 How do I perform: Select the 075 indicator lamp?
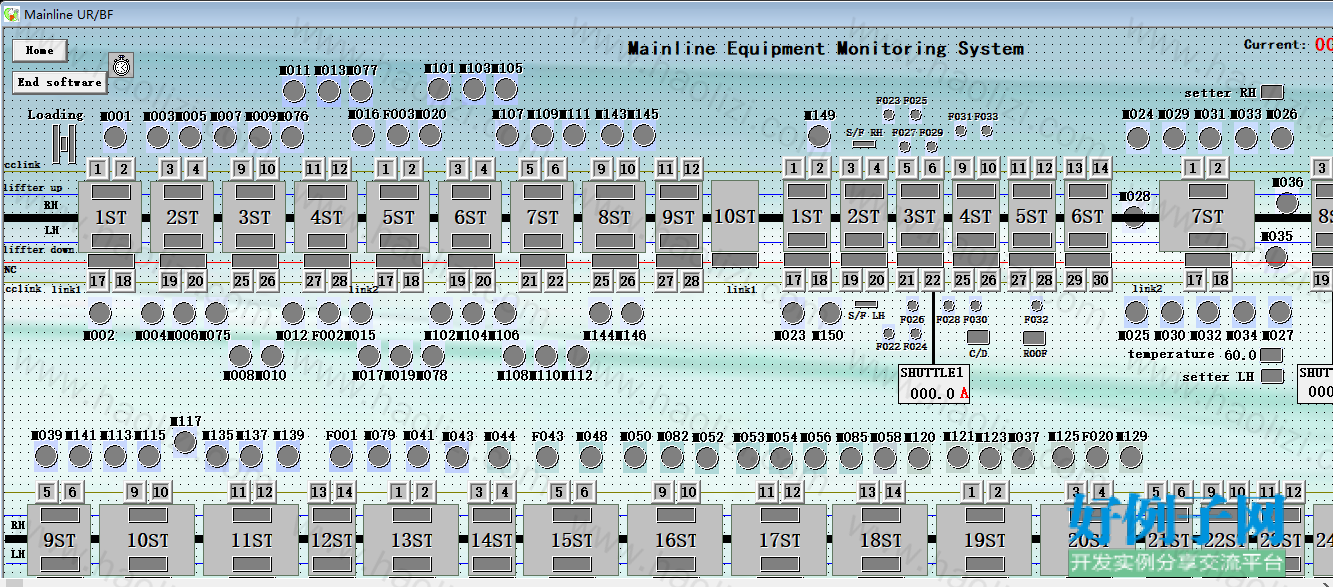click(216, 313)
